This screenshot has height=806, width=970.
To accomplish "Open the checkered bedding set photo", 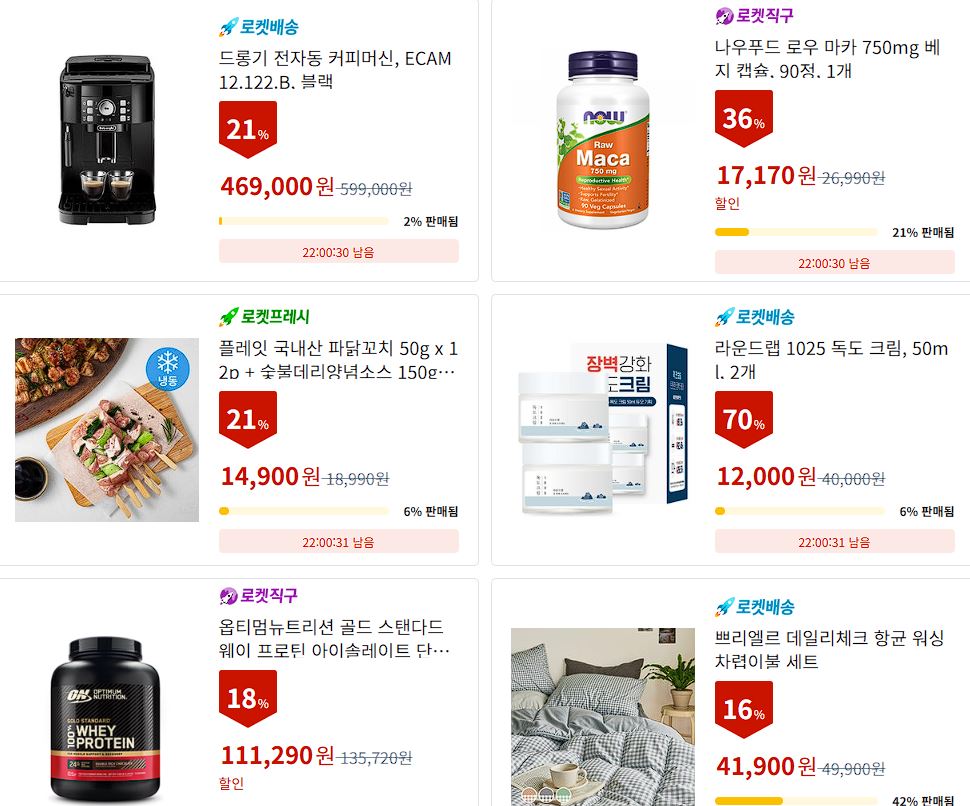I will pyautogui.click(x=603, y=717).
